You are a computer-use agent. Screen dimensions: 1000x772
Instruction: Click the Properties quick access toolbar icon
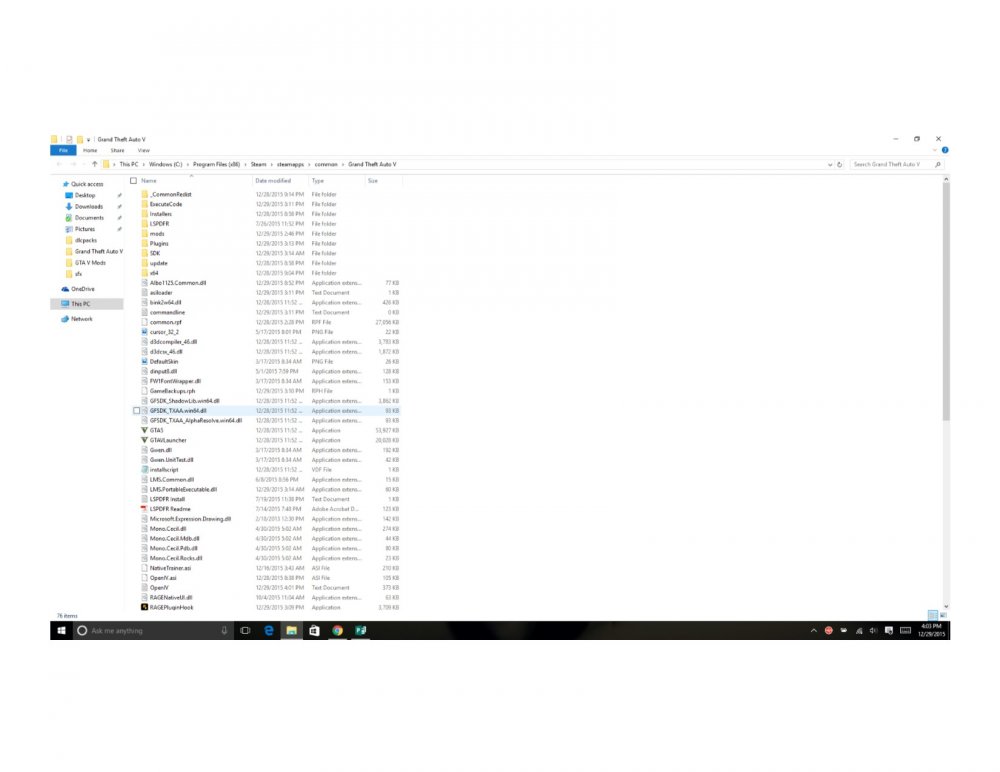point(69,139)
